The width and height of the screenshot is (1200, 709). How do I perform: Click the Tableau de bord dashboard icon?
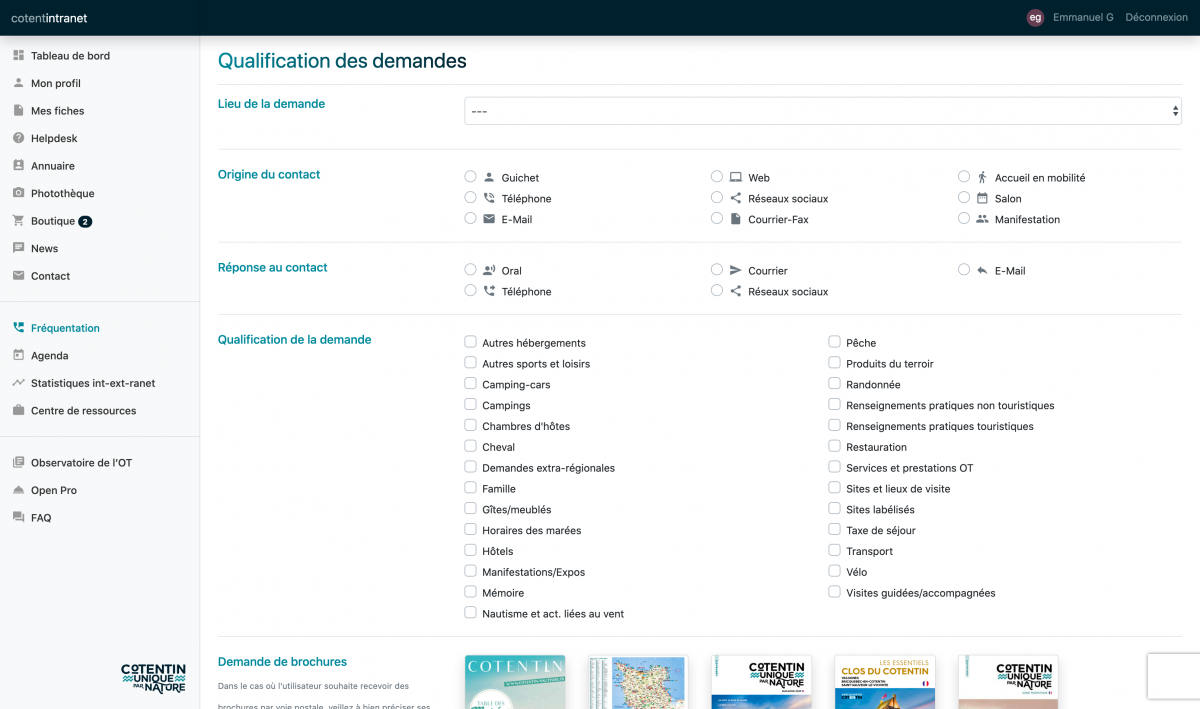pyautogui.click(x=18, y=56)
